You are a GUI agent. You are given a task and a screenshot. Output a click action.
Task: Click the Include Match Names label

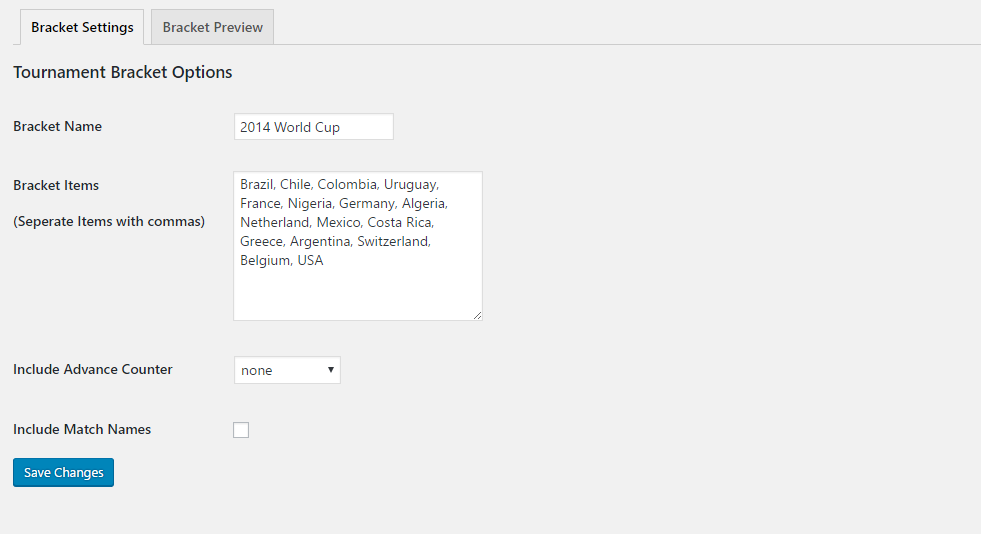pos(82,429)
